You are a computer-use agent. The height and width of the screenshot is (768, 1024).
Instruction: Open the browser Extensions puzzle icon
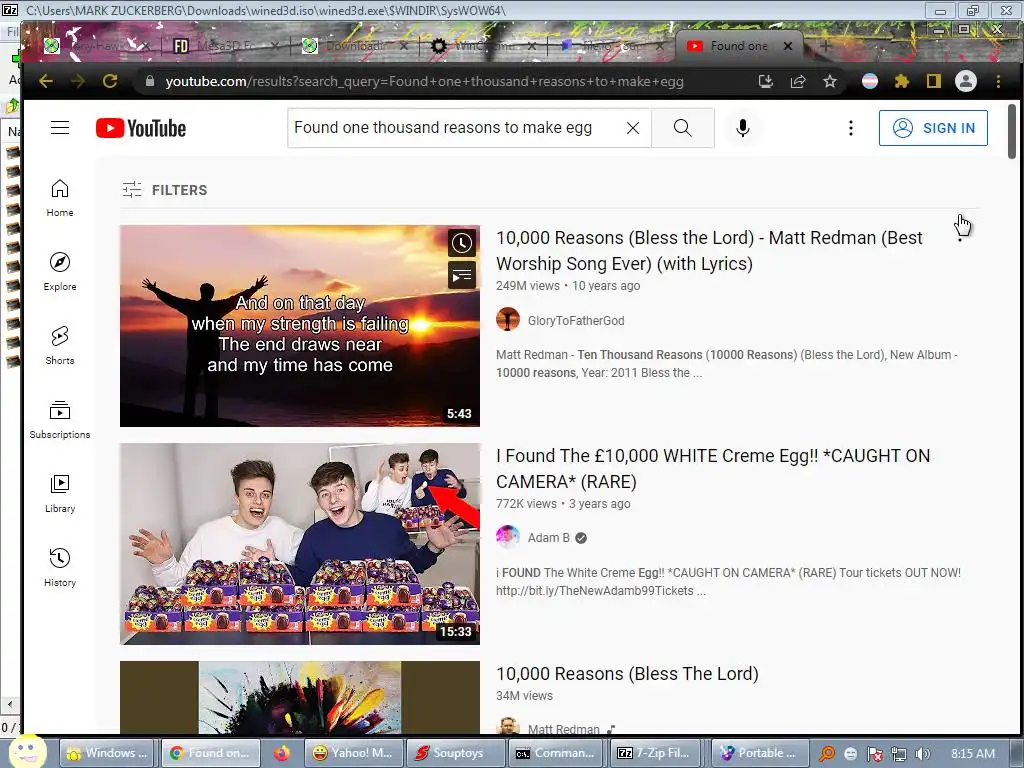tap(902, 81)
